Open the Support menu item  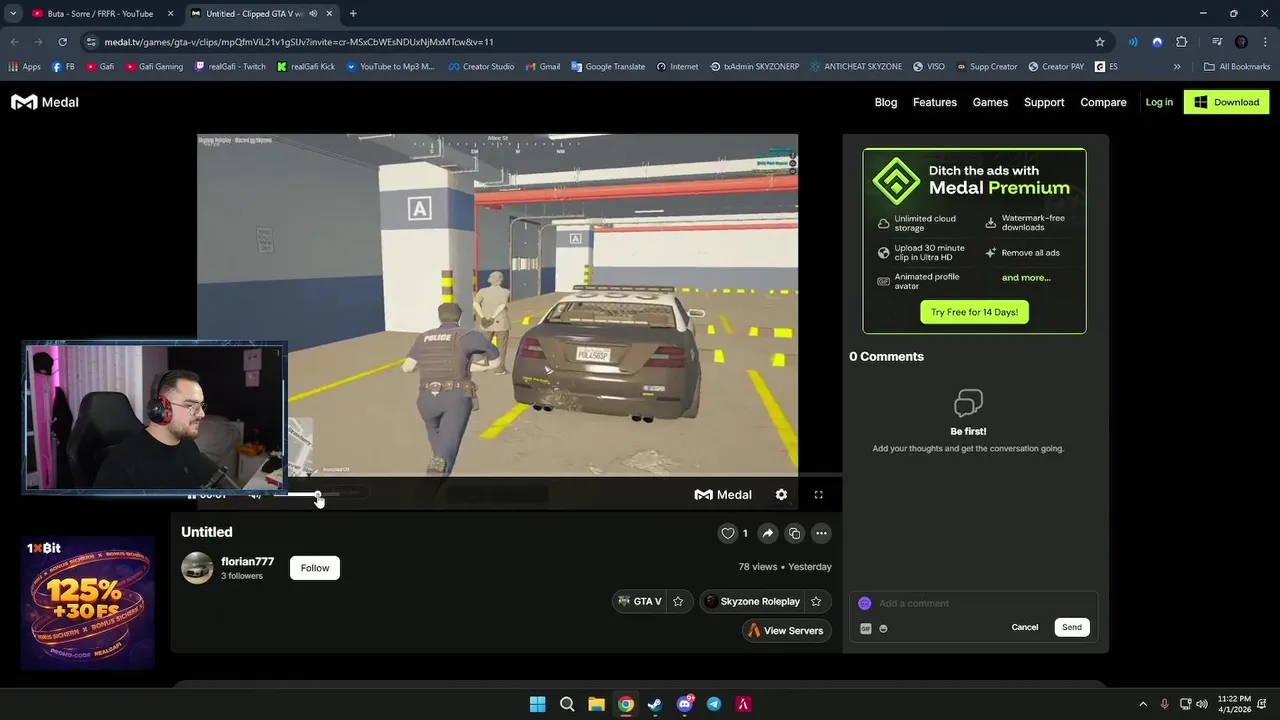coord(1044,102)
